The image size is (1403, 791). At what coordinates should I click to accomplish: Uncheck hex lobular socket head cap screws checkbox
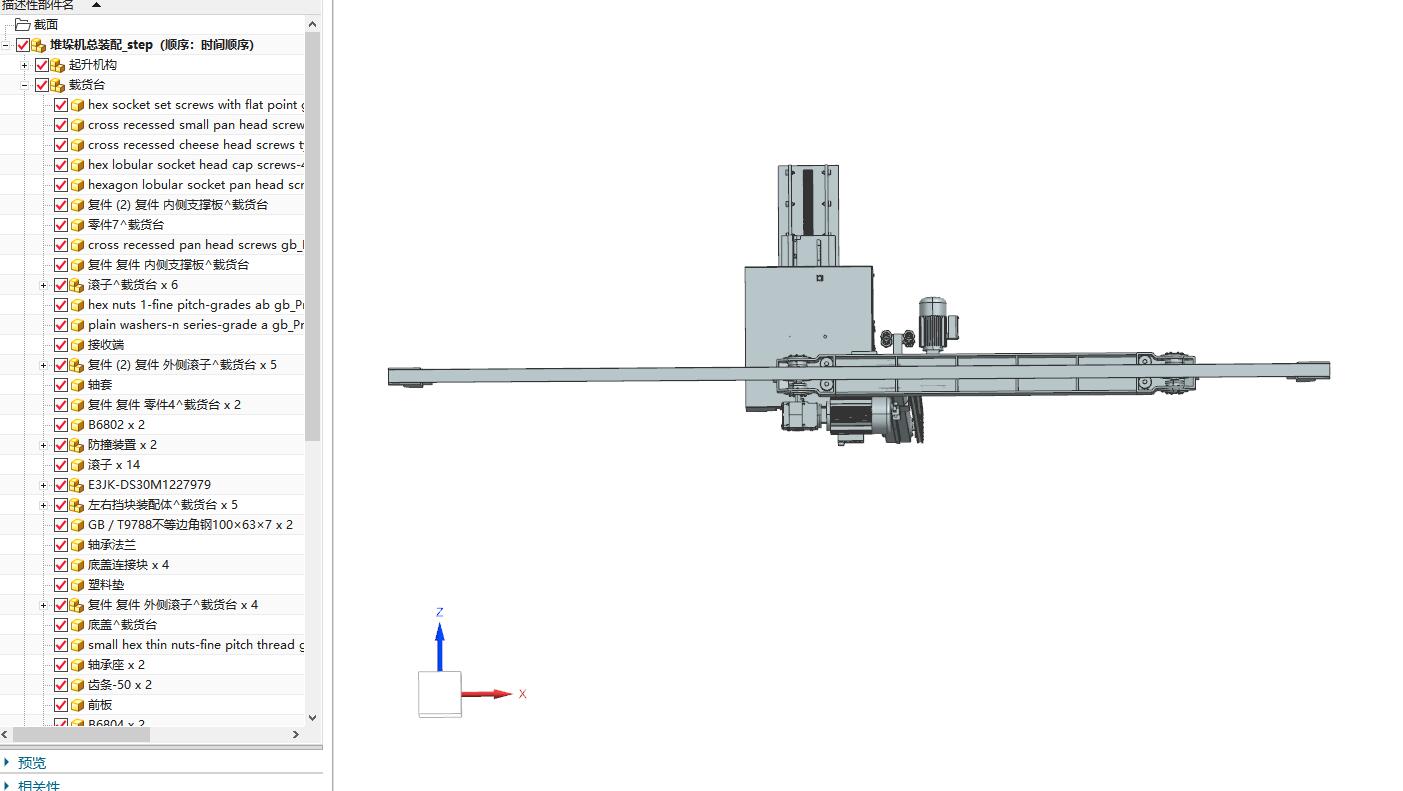click(x=61, y=165)
